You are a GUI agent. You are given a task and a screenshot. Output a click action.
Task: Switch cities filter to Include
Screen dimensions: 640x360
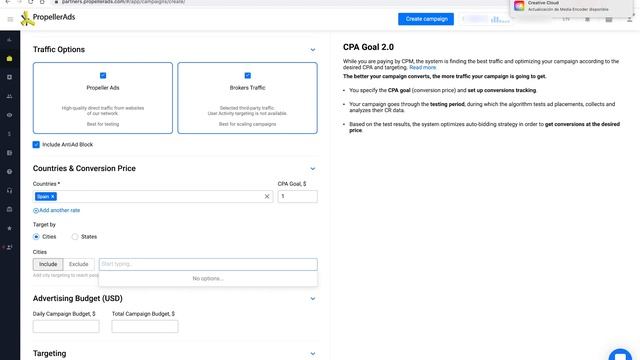48,264
